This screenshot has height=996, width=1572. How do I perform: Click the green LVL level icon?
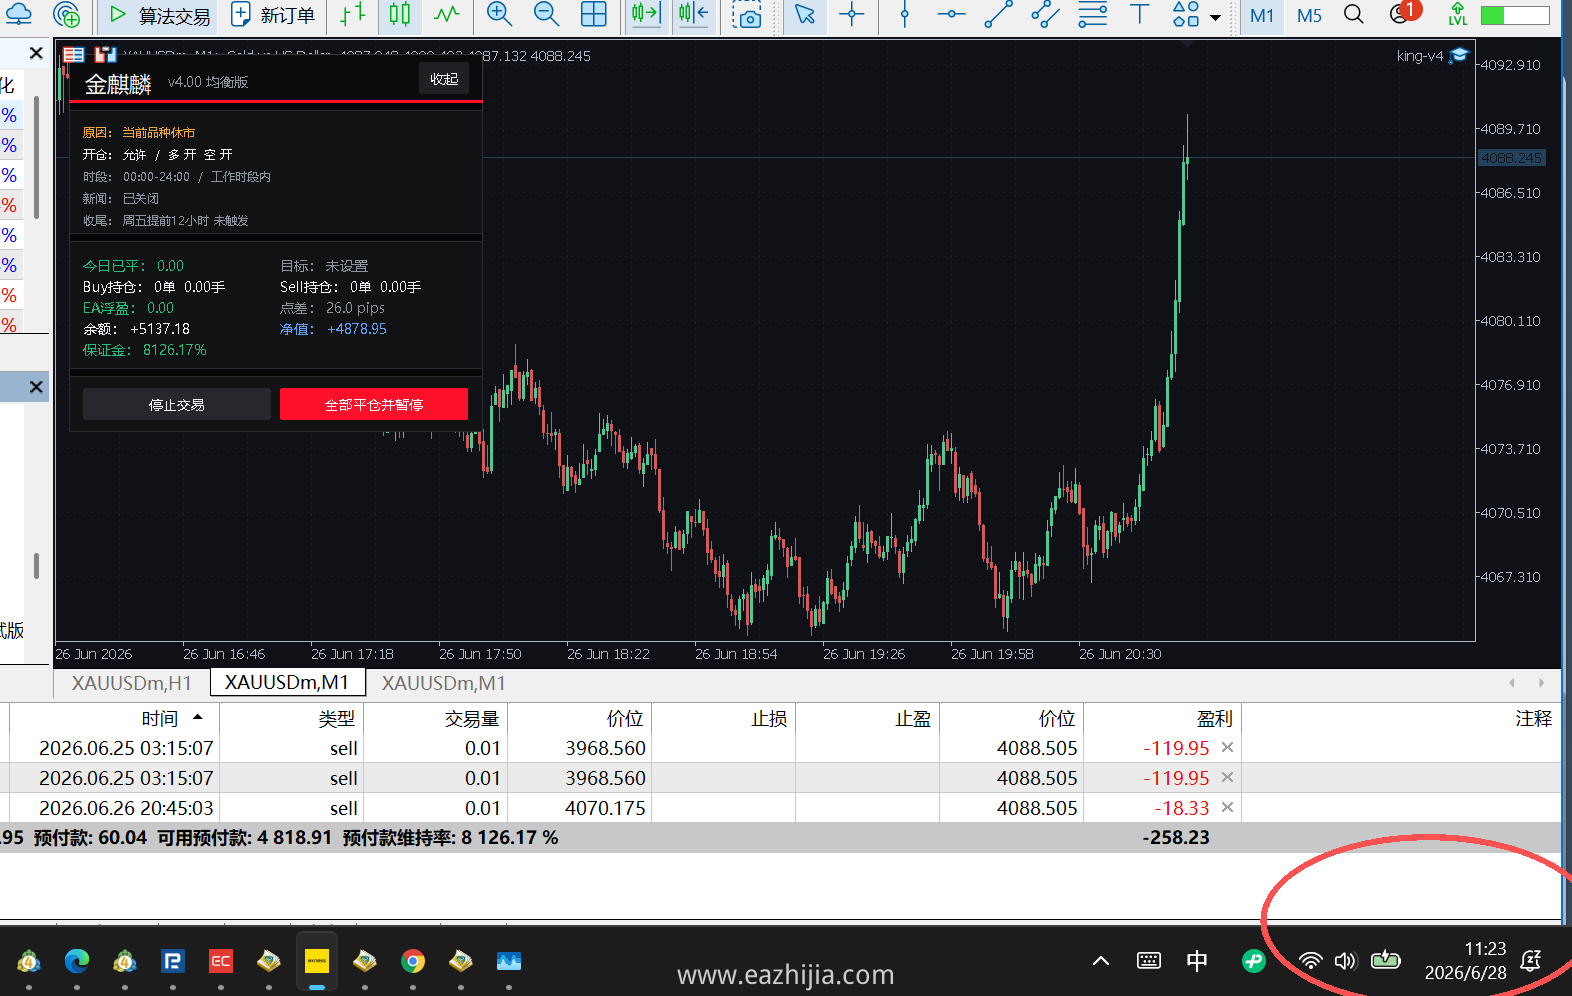coord(1458,14)
